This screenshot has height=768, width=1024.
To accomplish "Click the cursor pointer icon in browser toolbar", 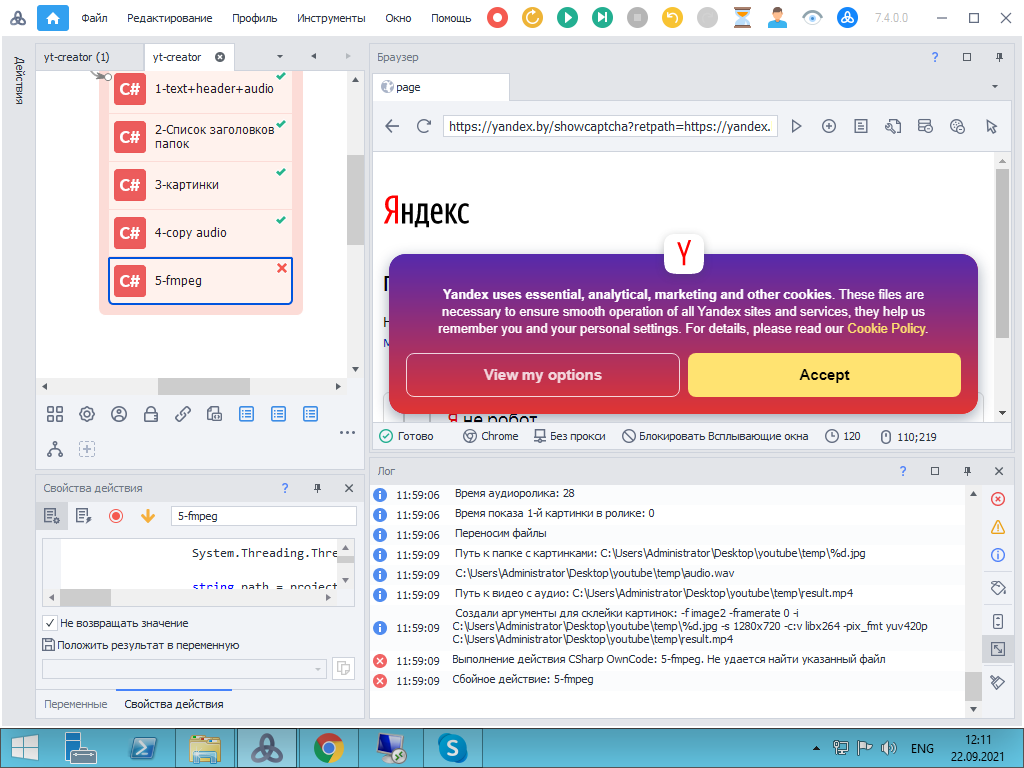I will tap(991, 126).
